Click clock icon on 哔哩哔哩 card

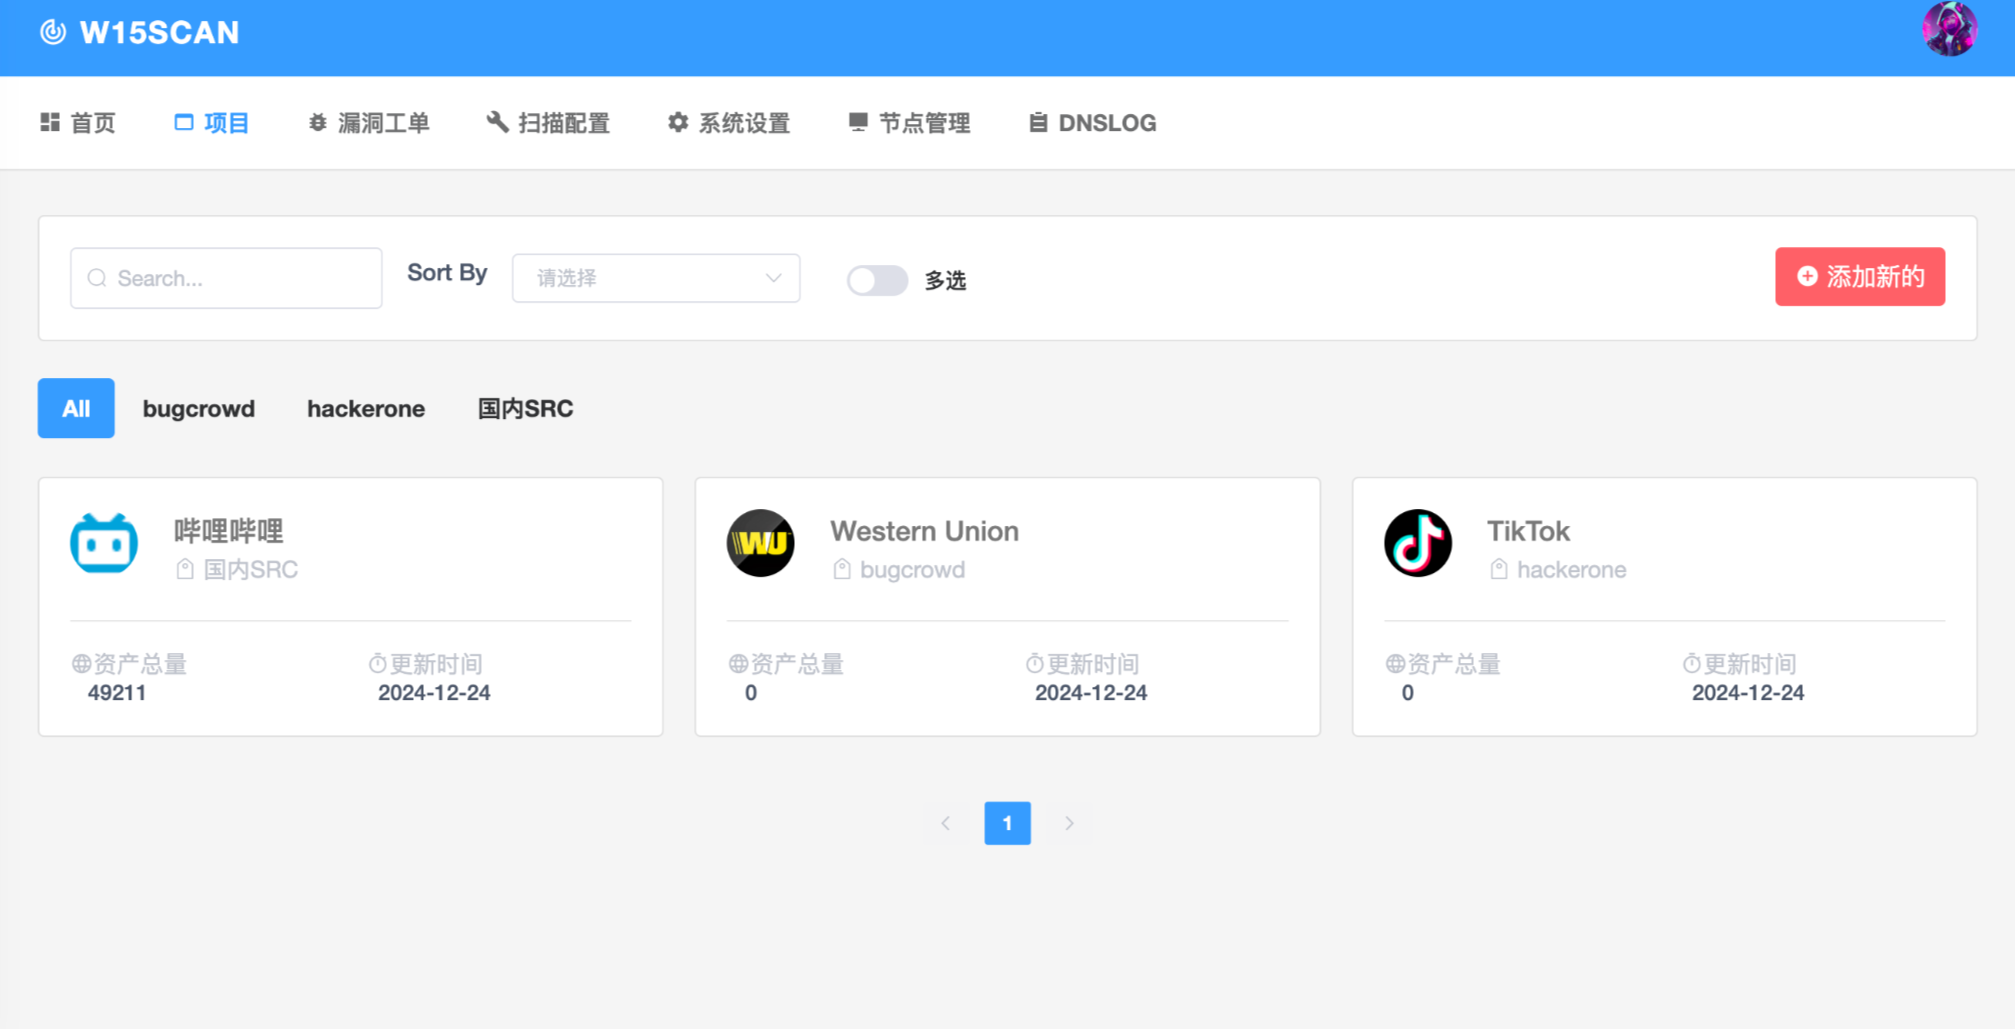(377, 663)
